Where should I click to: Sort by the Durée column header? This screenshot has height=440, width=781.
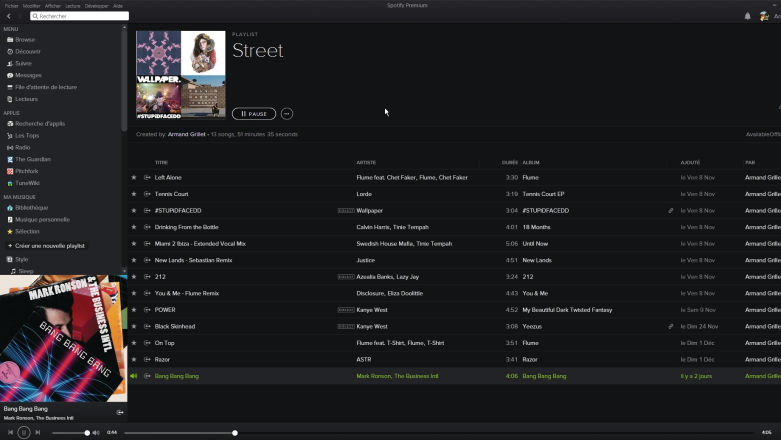[510, 162]
